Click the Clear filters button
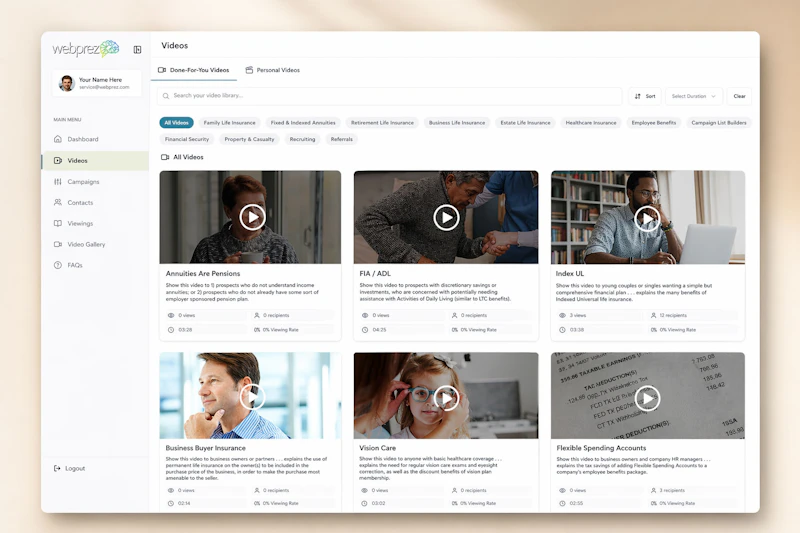 click(739, 96)
